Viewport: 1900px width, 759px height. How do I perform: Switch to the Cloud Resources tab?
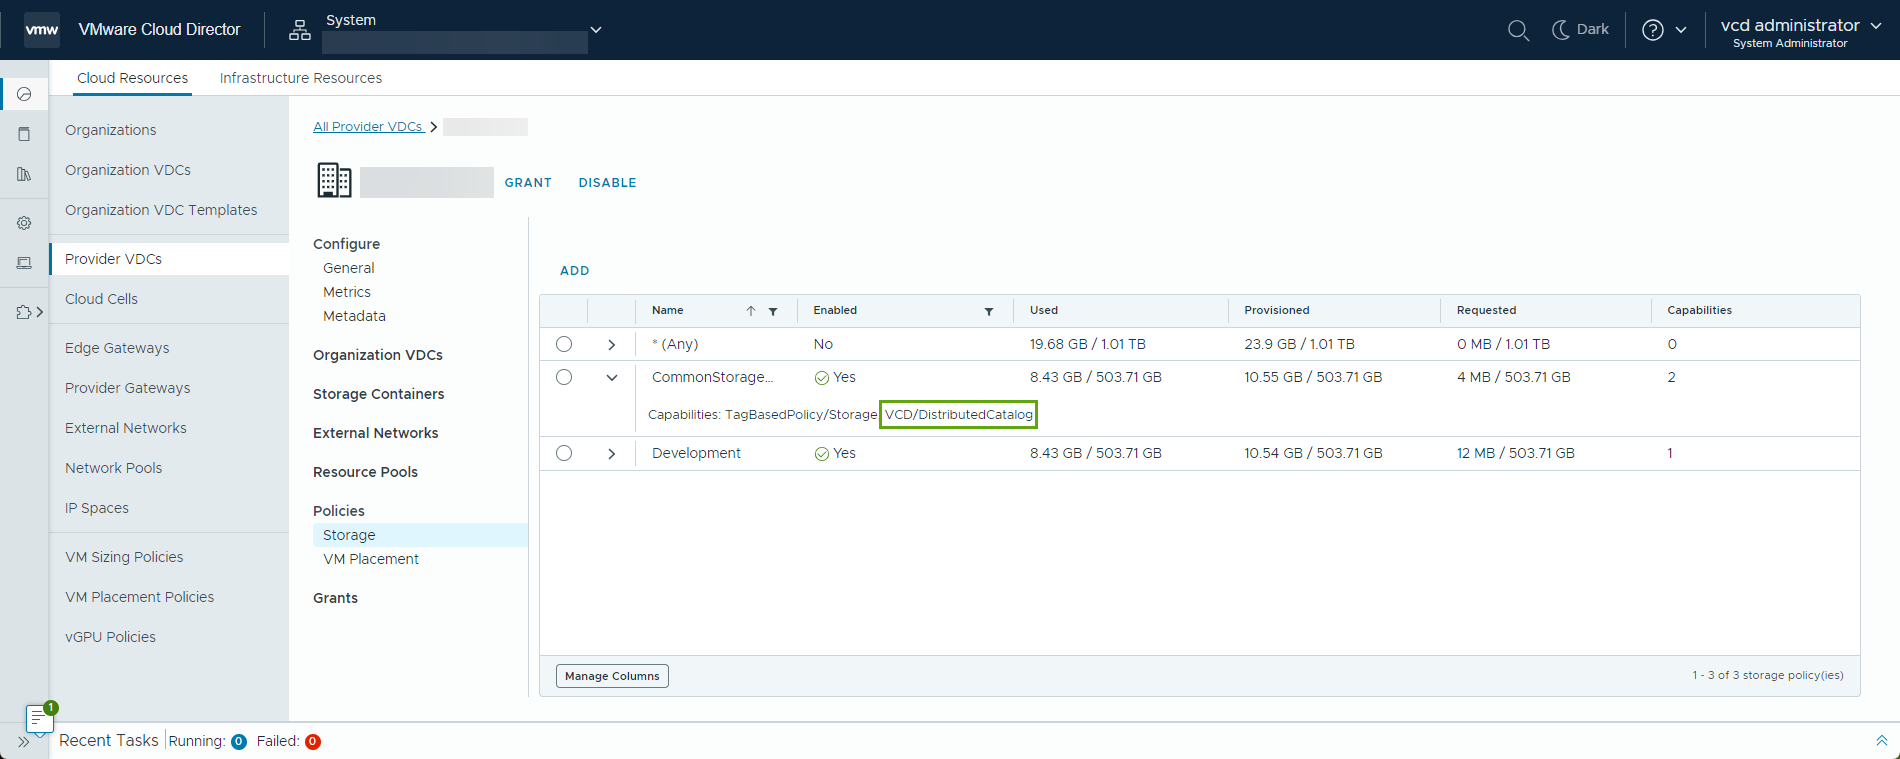point(132,78)
